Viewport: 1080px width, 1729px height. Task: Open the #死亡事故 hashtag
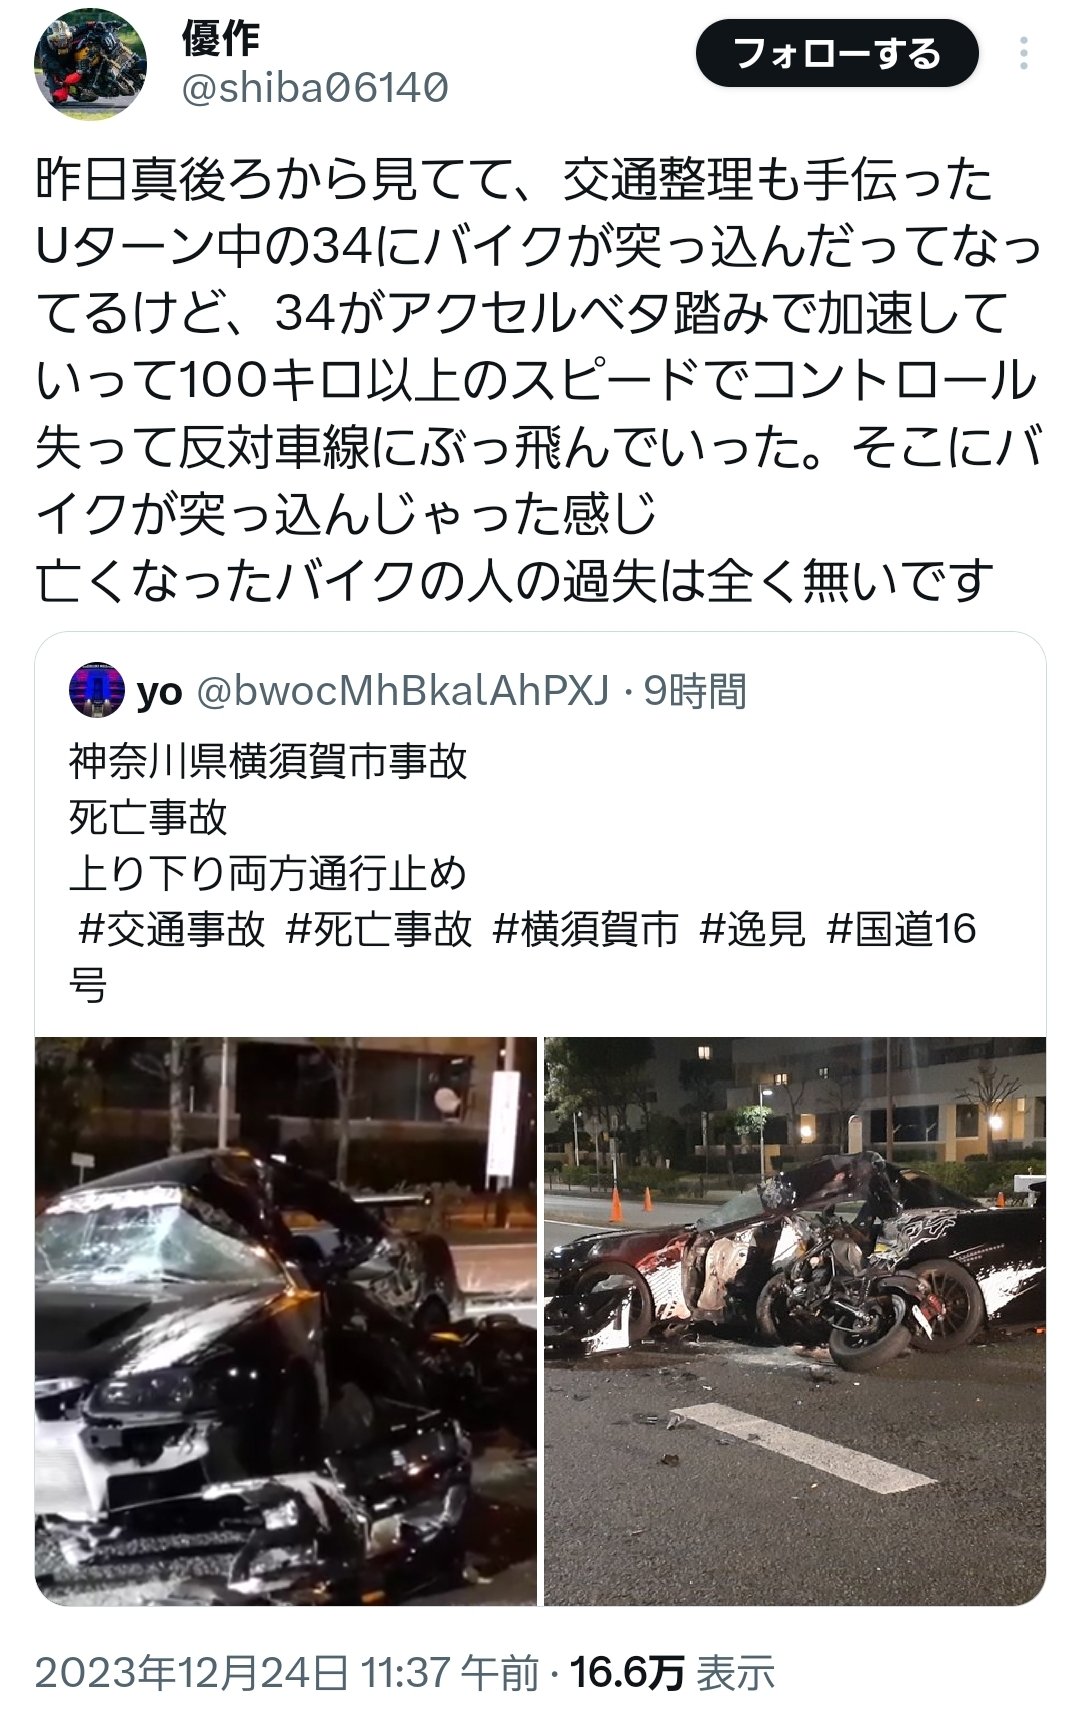[x=378, y=929]
